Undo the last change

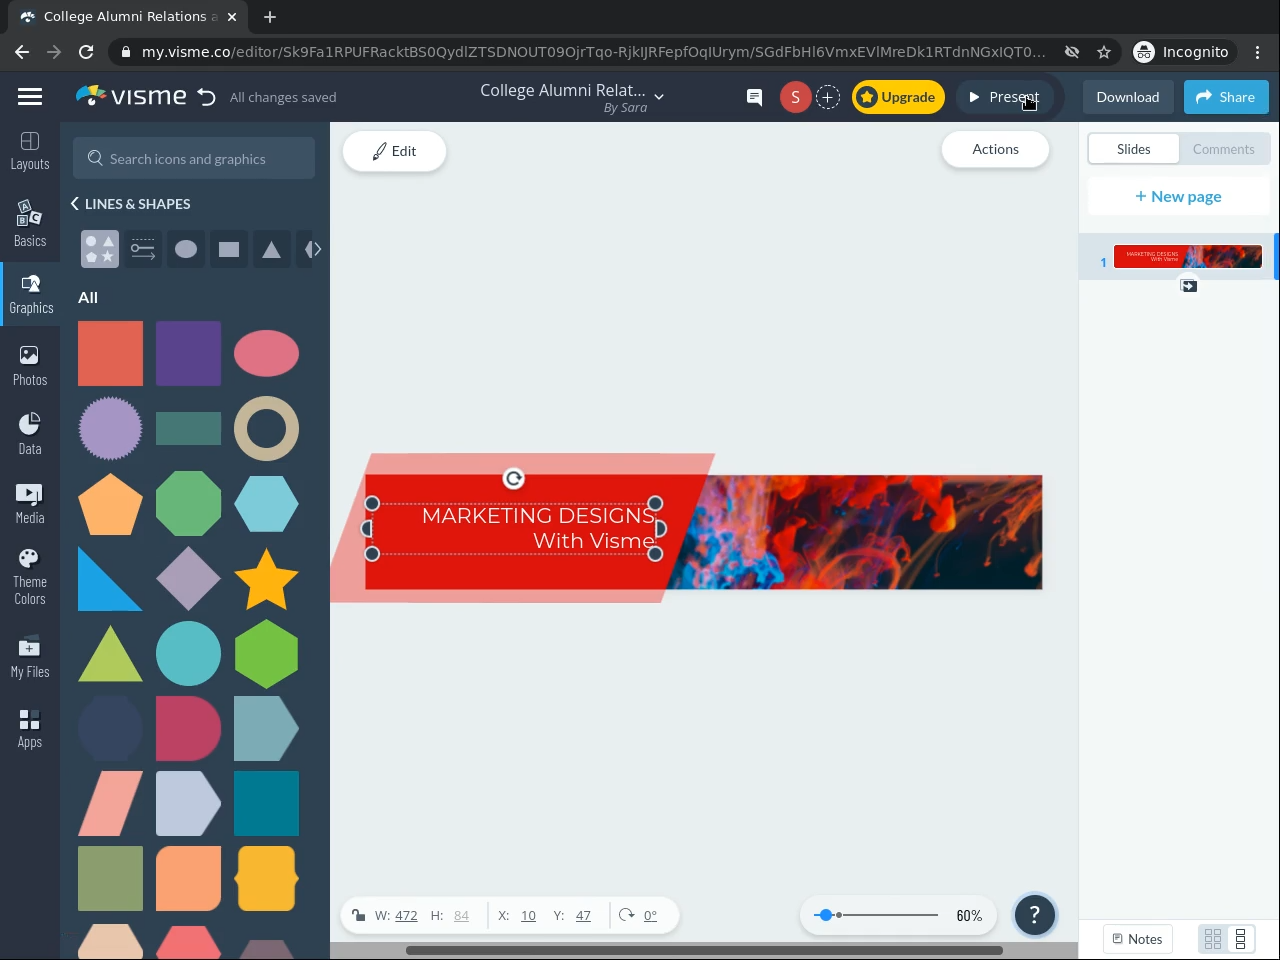207,97
